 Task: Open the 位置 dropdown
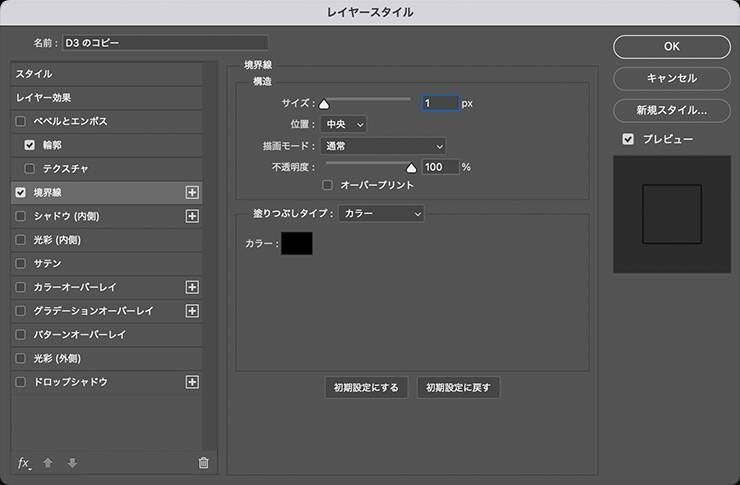pyautogui.click(x=343, y=124)
